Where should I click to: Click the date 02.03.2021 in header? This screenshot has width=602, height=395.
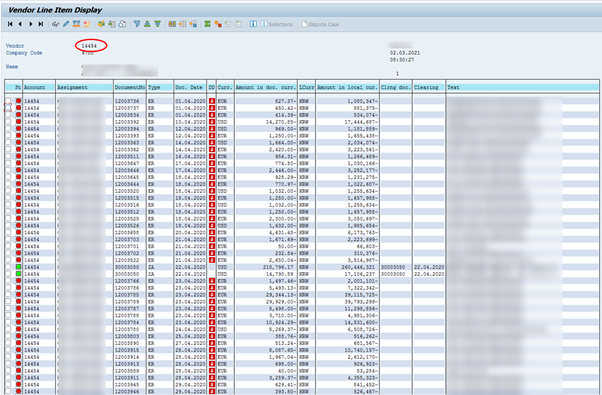tap(405, 53)
